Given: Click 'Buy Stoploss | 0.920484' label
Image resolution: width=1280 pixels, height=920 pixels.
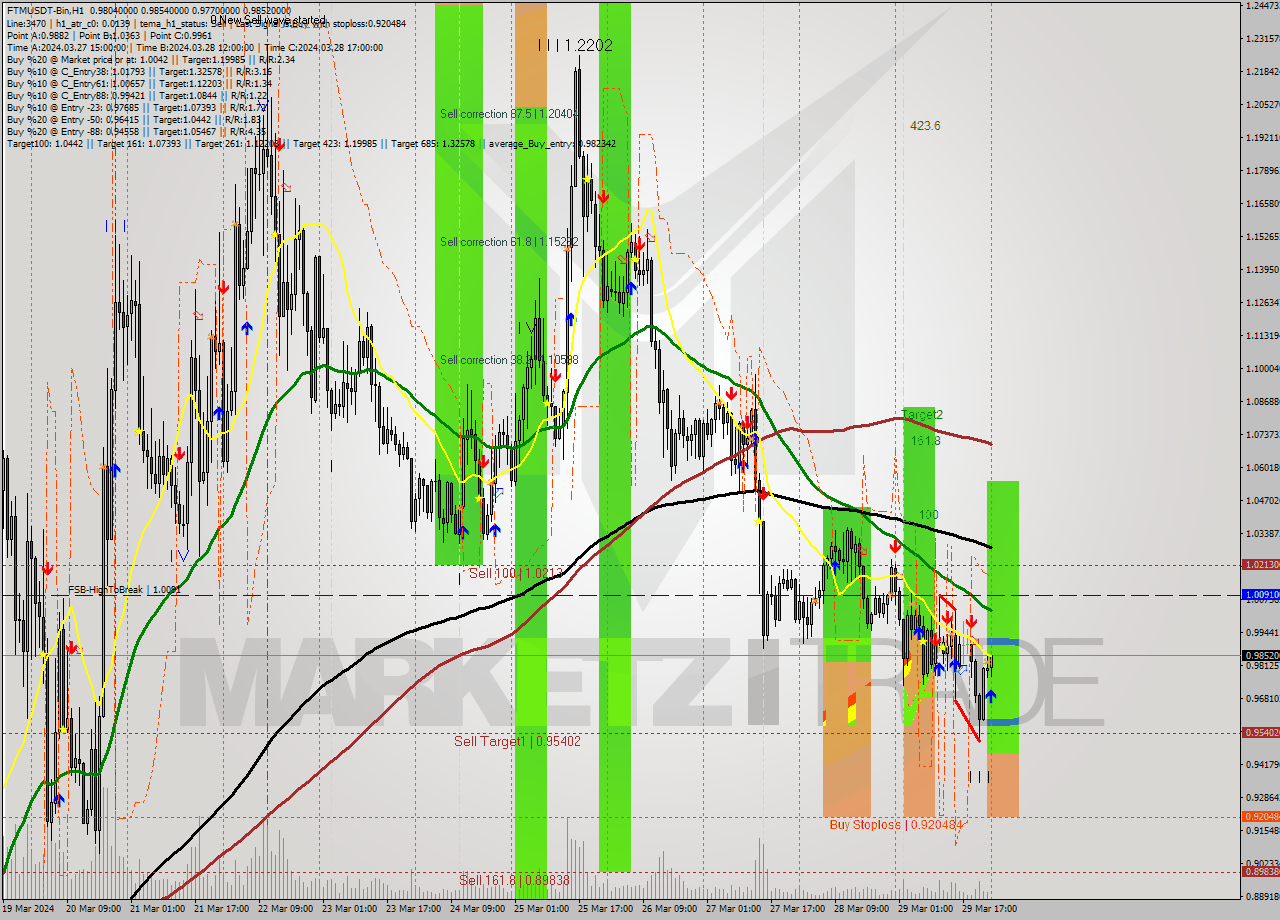Looking at the screenshot, I should coord(896,825).
